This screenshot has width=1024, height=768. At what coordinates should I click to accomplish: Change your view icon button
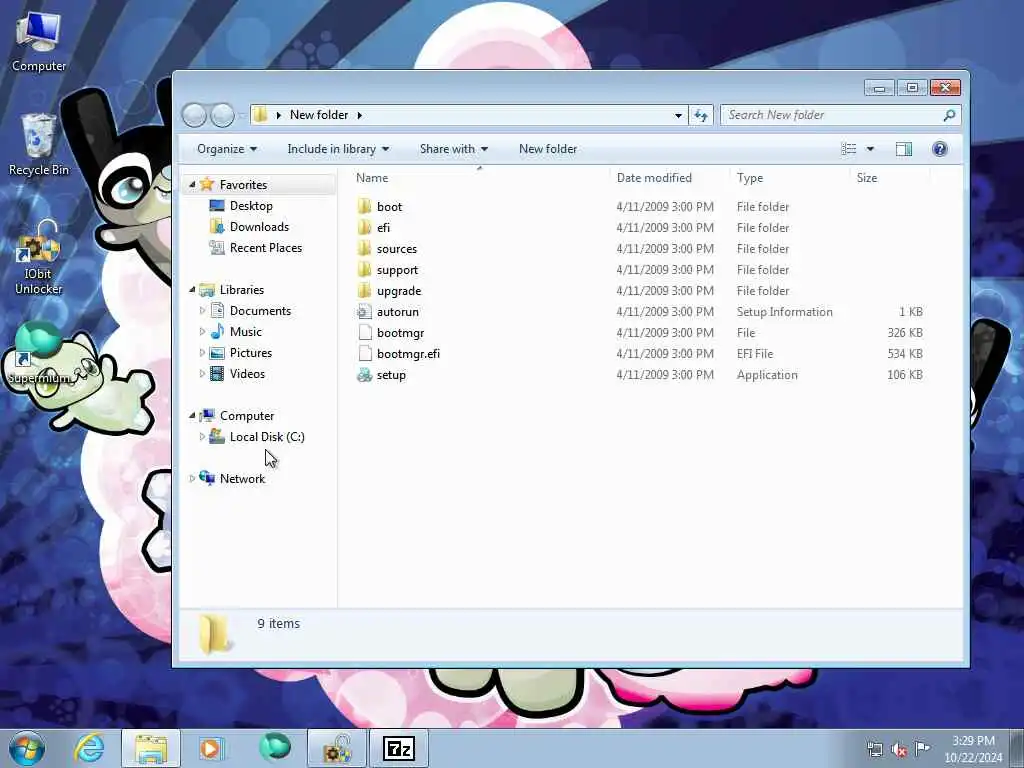click(848, 149)
